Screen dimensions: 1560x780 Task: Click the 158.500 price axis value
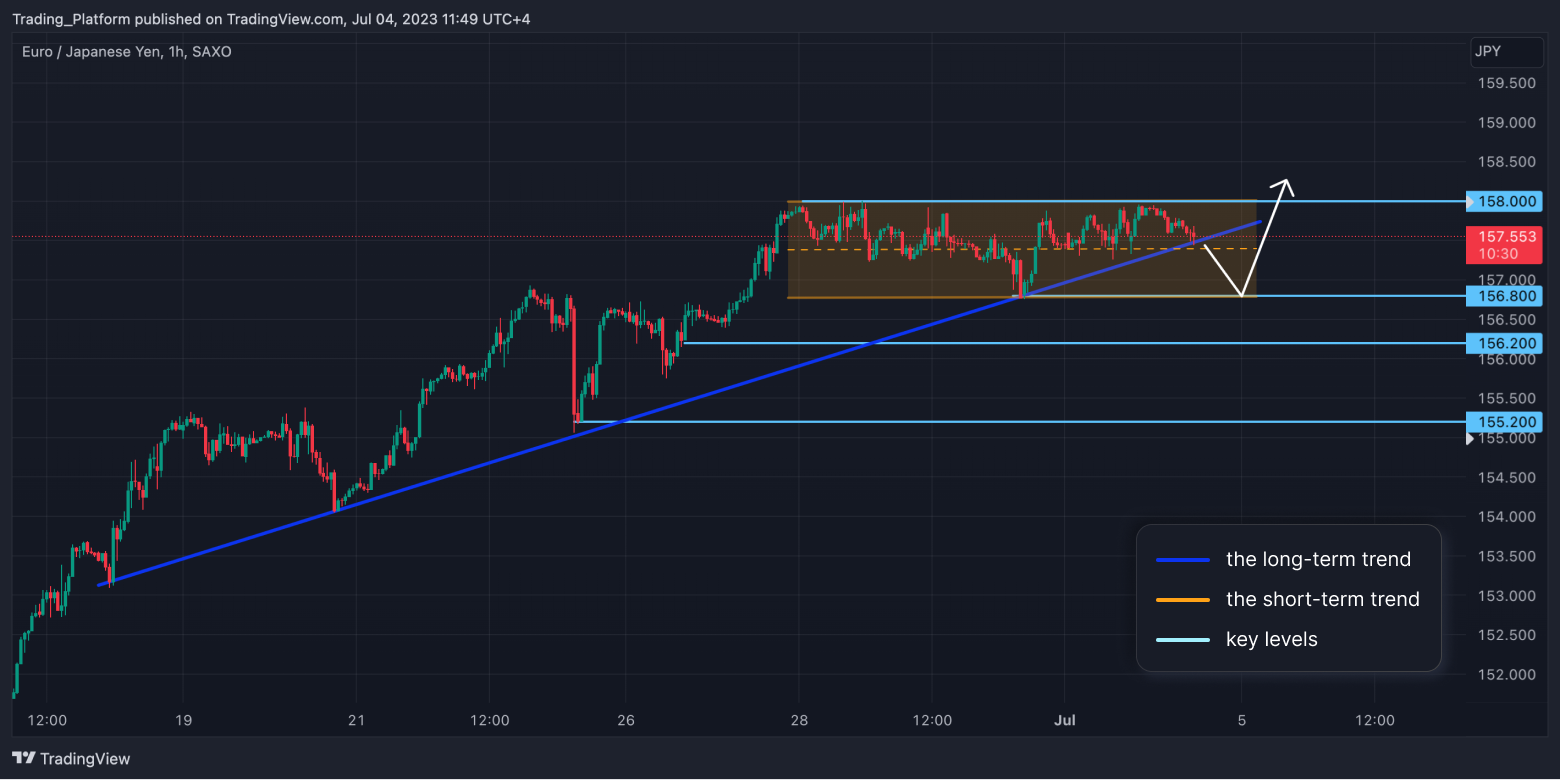coord(1507,162)
